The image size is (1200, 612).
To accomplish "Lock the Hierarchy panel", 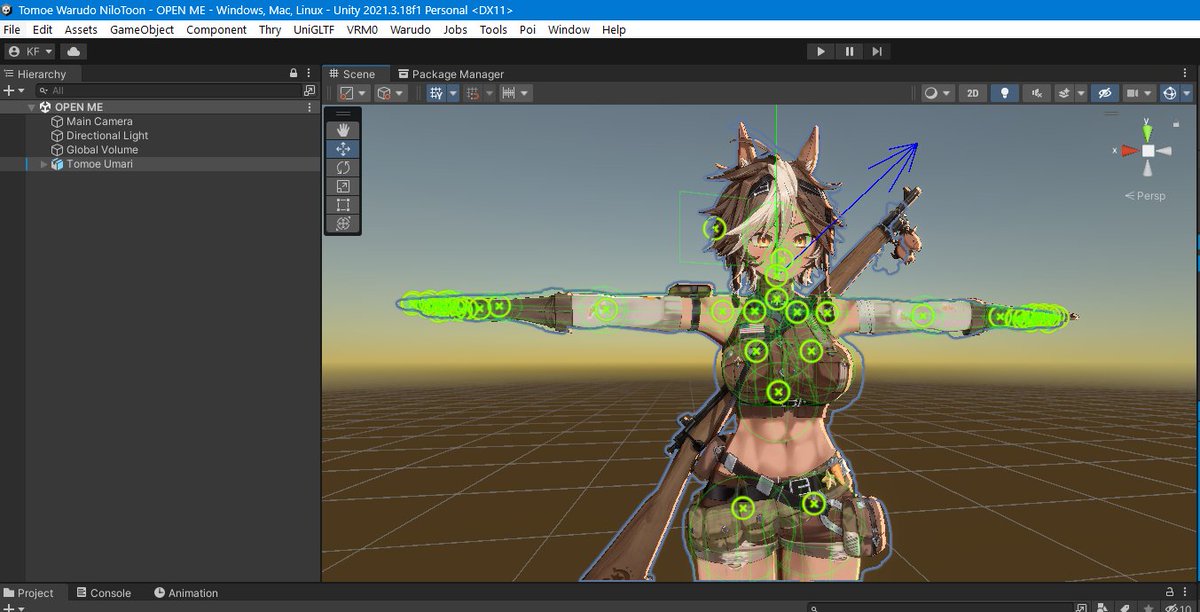I will coord(293,73).
